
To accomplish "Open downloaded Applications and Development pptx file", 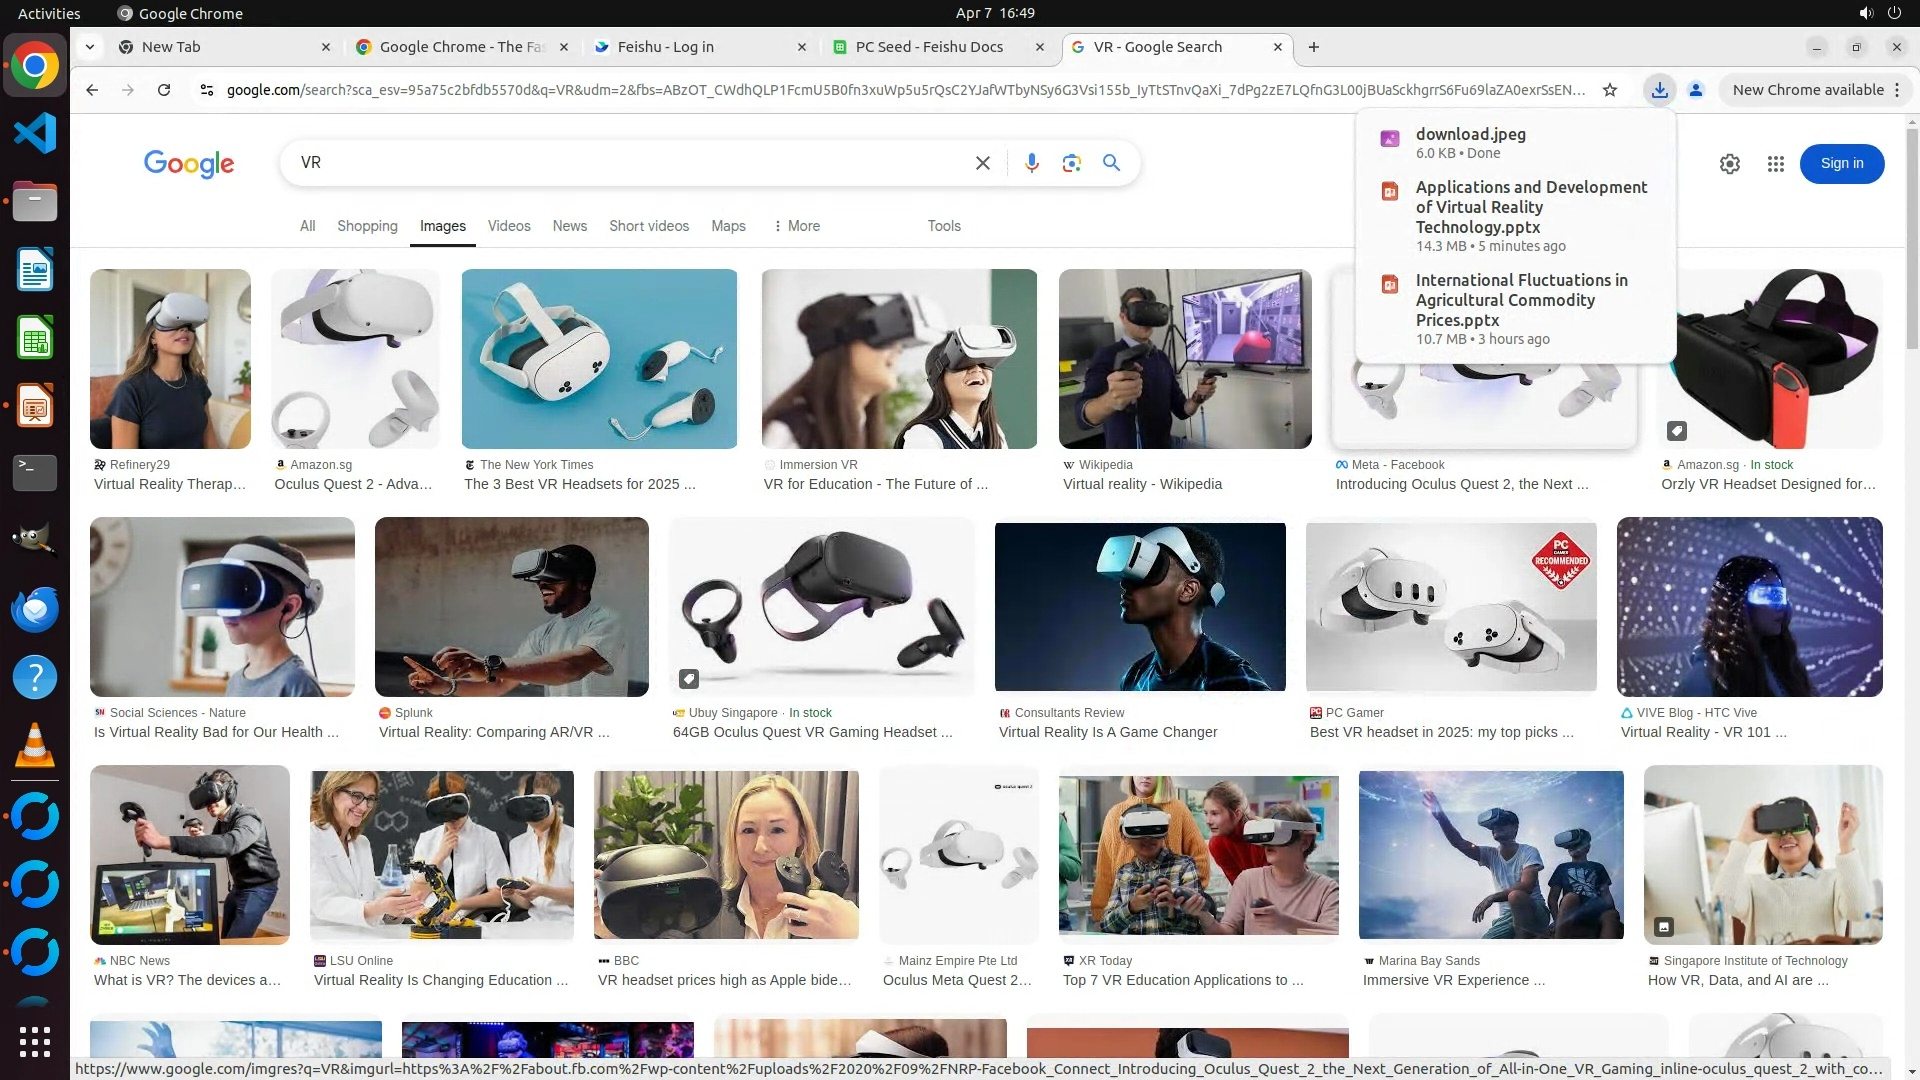I will pos(1530,207).
